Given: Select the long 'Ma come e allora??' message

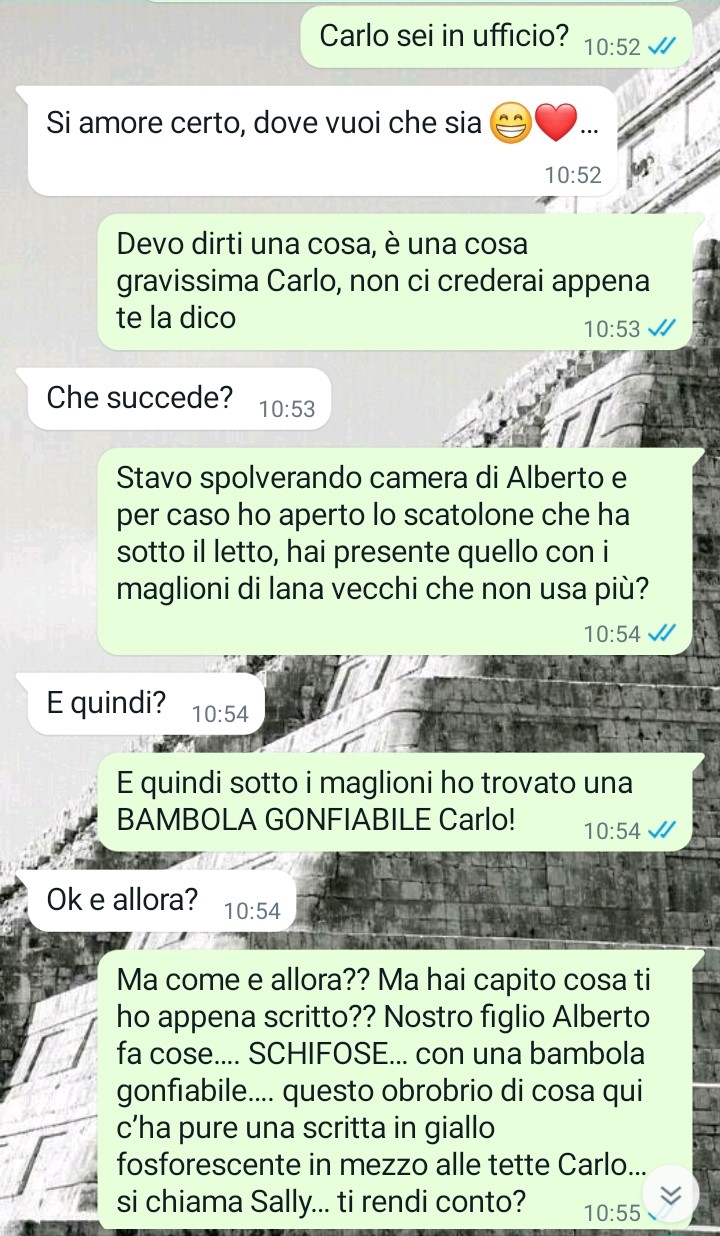Looking at the screenshot, I should pos(394,1089).
